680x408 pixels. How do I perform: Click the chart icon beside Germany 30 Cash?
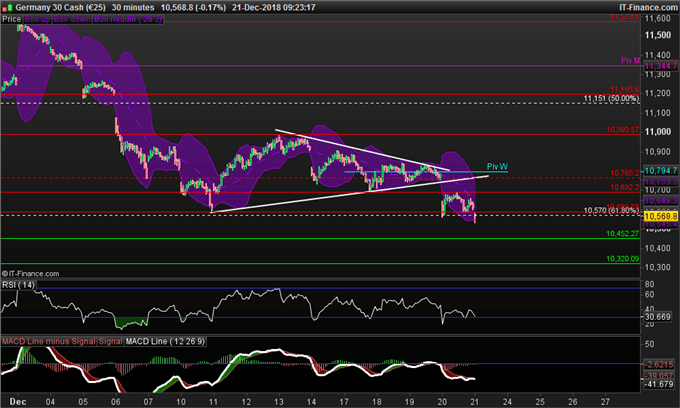click(7, 7)
